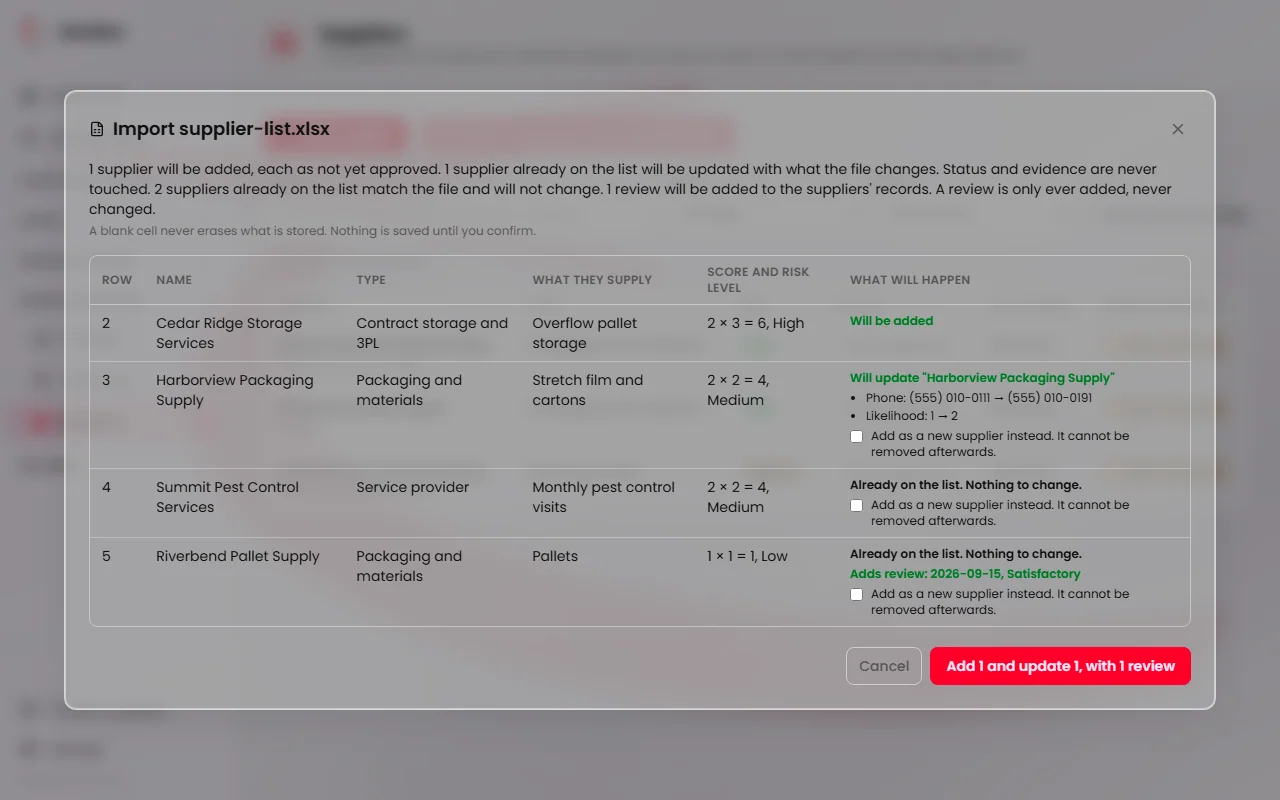This screenshot has width=1280, height=800.
Task: Click 'Will update Harborview Packaging Supply' status
Action: point(982,378)
